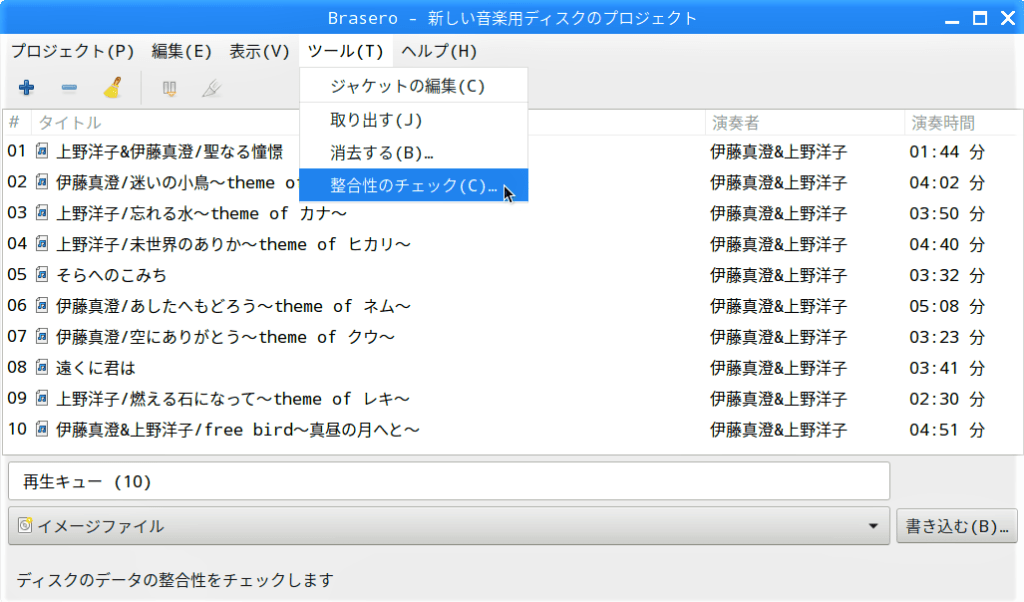The image size is (1024, 602).
Task: Click the blue plus add-files icon
Action: coord(26,87)
